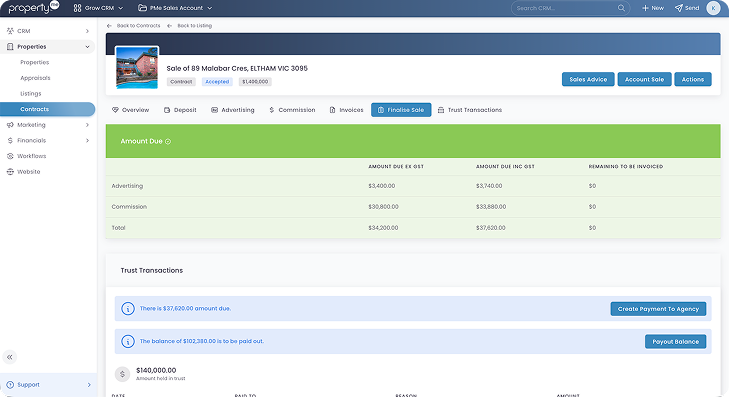
Task: Expand the Support menu arrow
Action: [x=89, y=385]
